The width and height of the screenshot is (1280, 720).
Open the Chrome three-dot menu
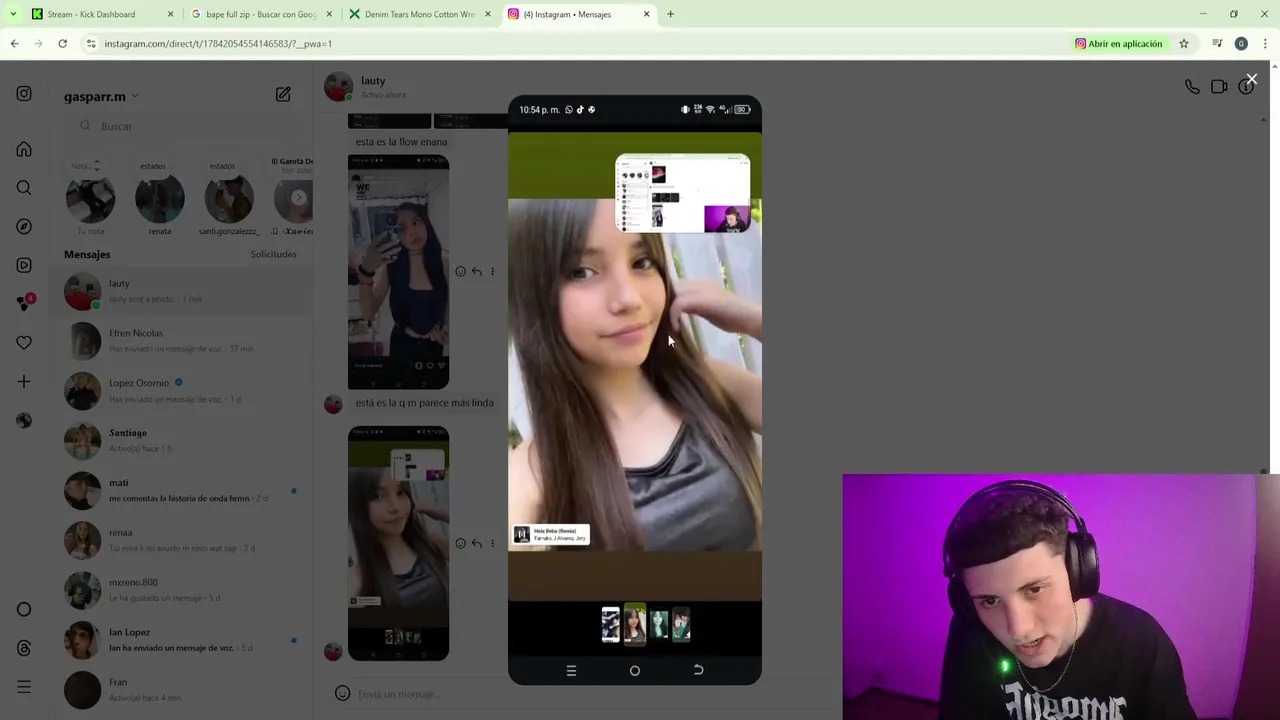[1265, 43]
